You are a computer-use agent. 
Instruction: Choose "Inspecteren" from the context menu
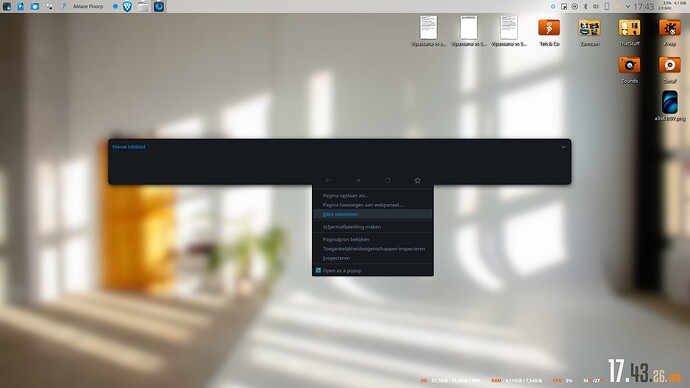373,258
